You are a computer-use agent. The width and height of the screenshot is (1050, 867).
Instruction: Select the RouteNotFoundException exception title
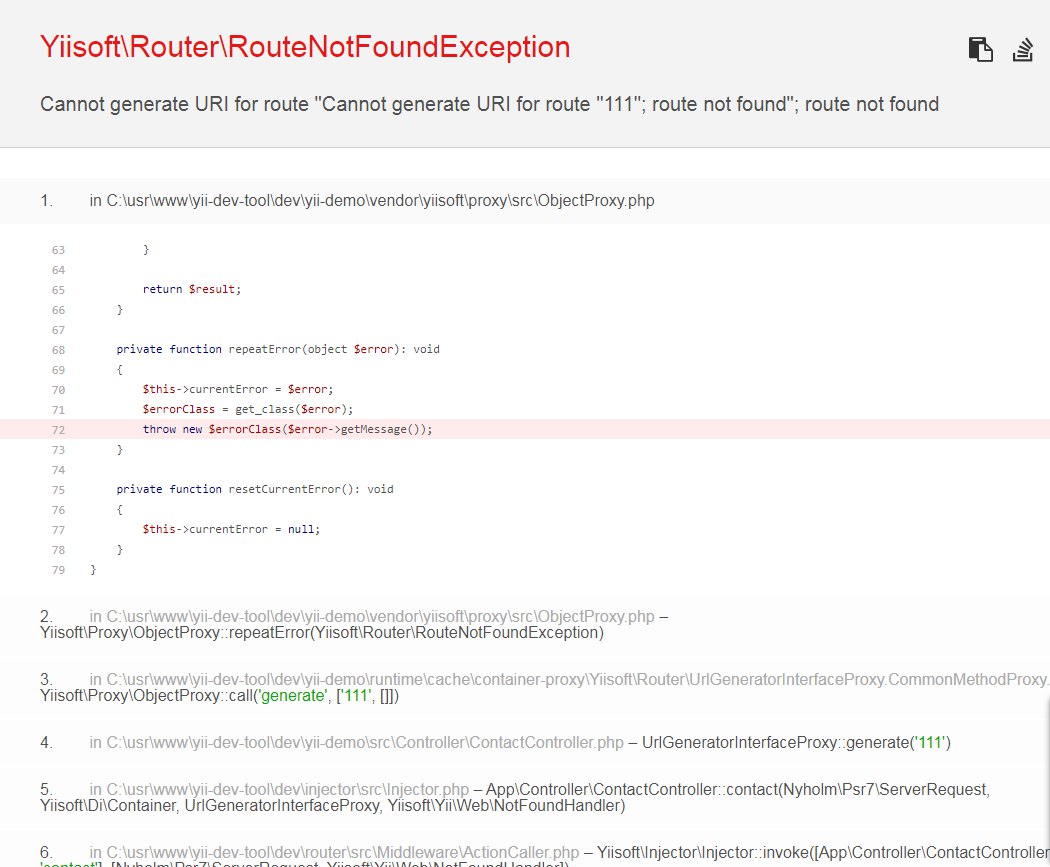pyautogui.click(x=305, y=47)
